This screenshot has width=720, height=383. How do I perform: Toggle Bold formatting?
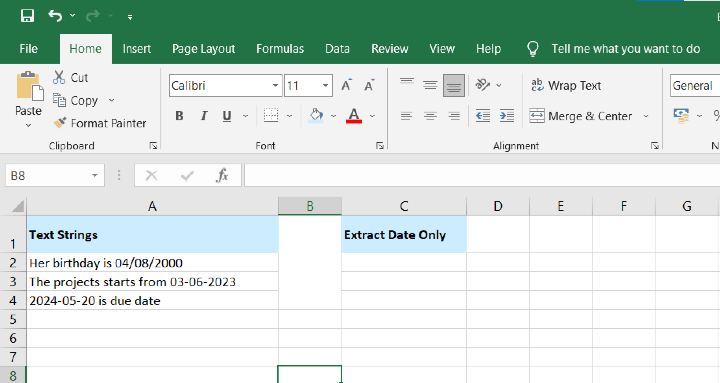click(x=180, y=116)
